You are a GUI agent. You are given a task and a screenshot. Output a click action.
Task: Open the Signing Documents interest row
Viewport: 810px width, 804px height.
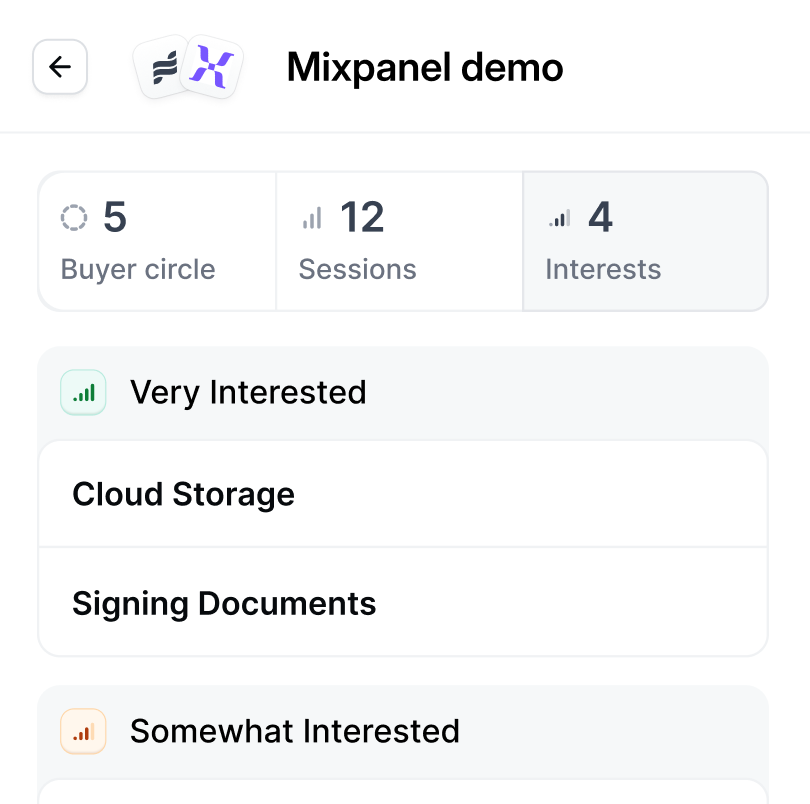(x=403, y=603)
